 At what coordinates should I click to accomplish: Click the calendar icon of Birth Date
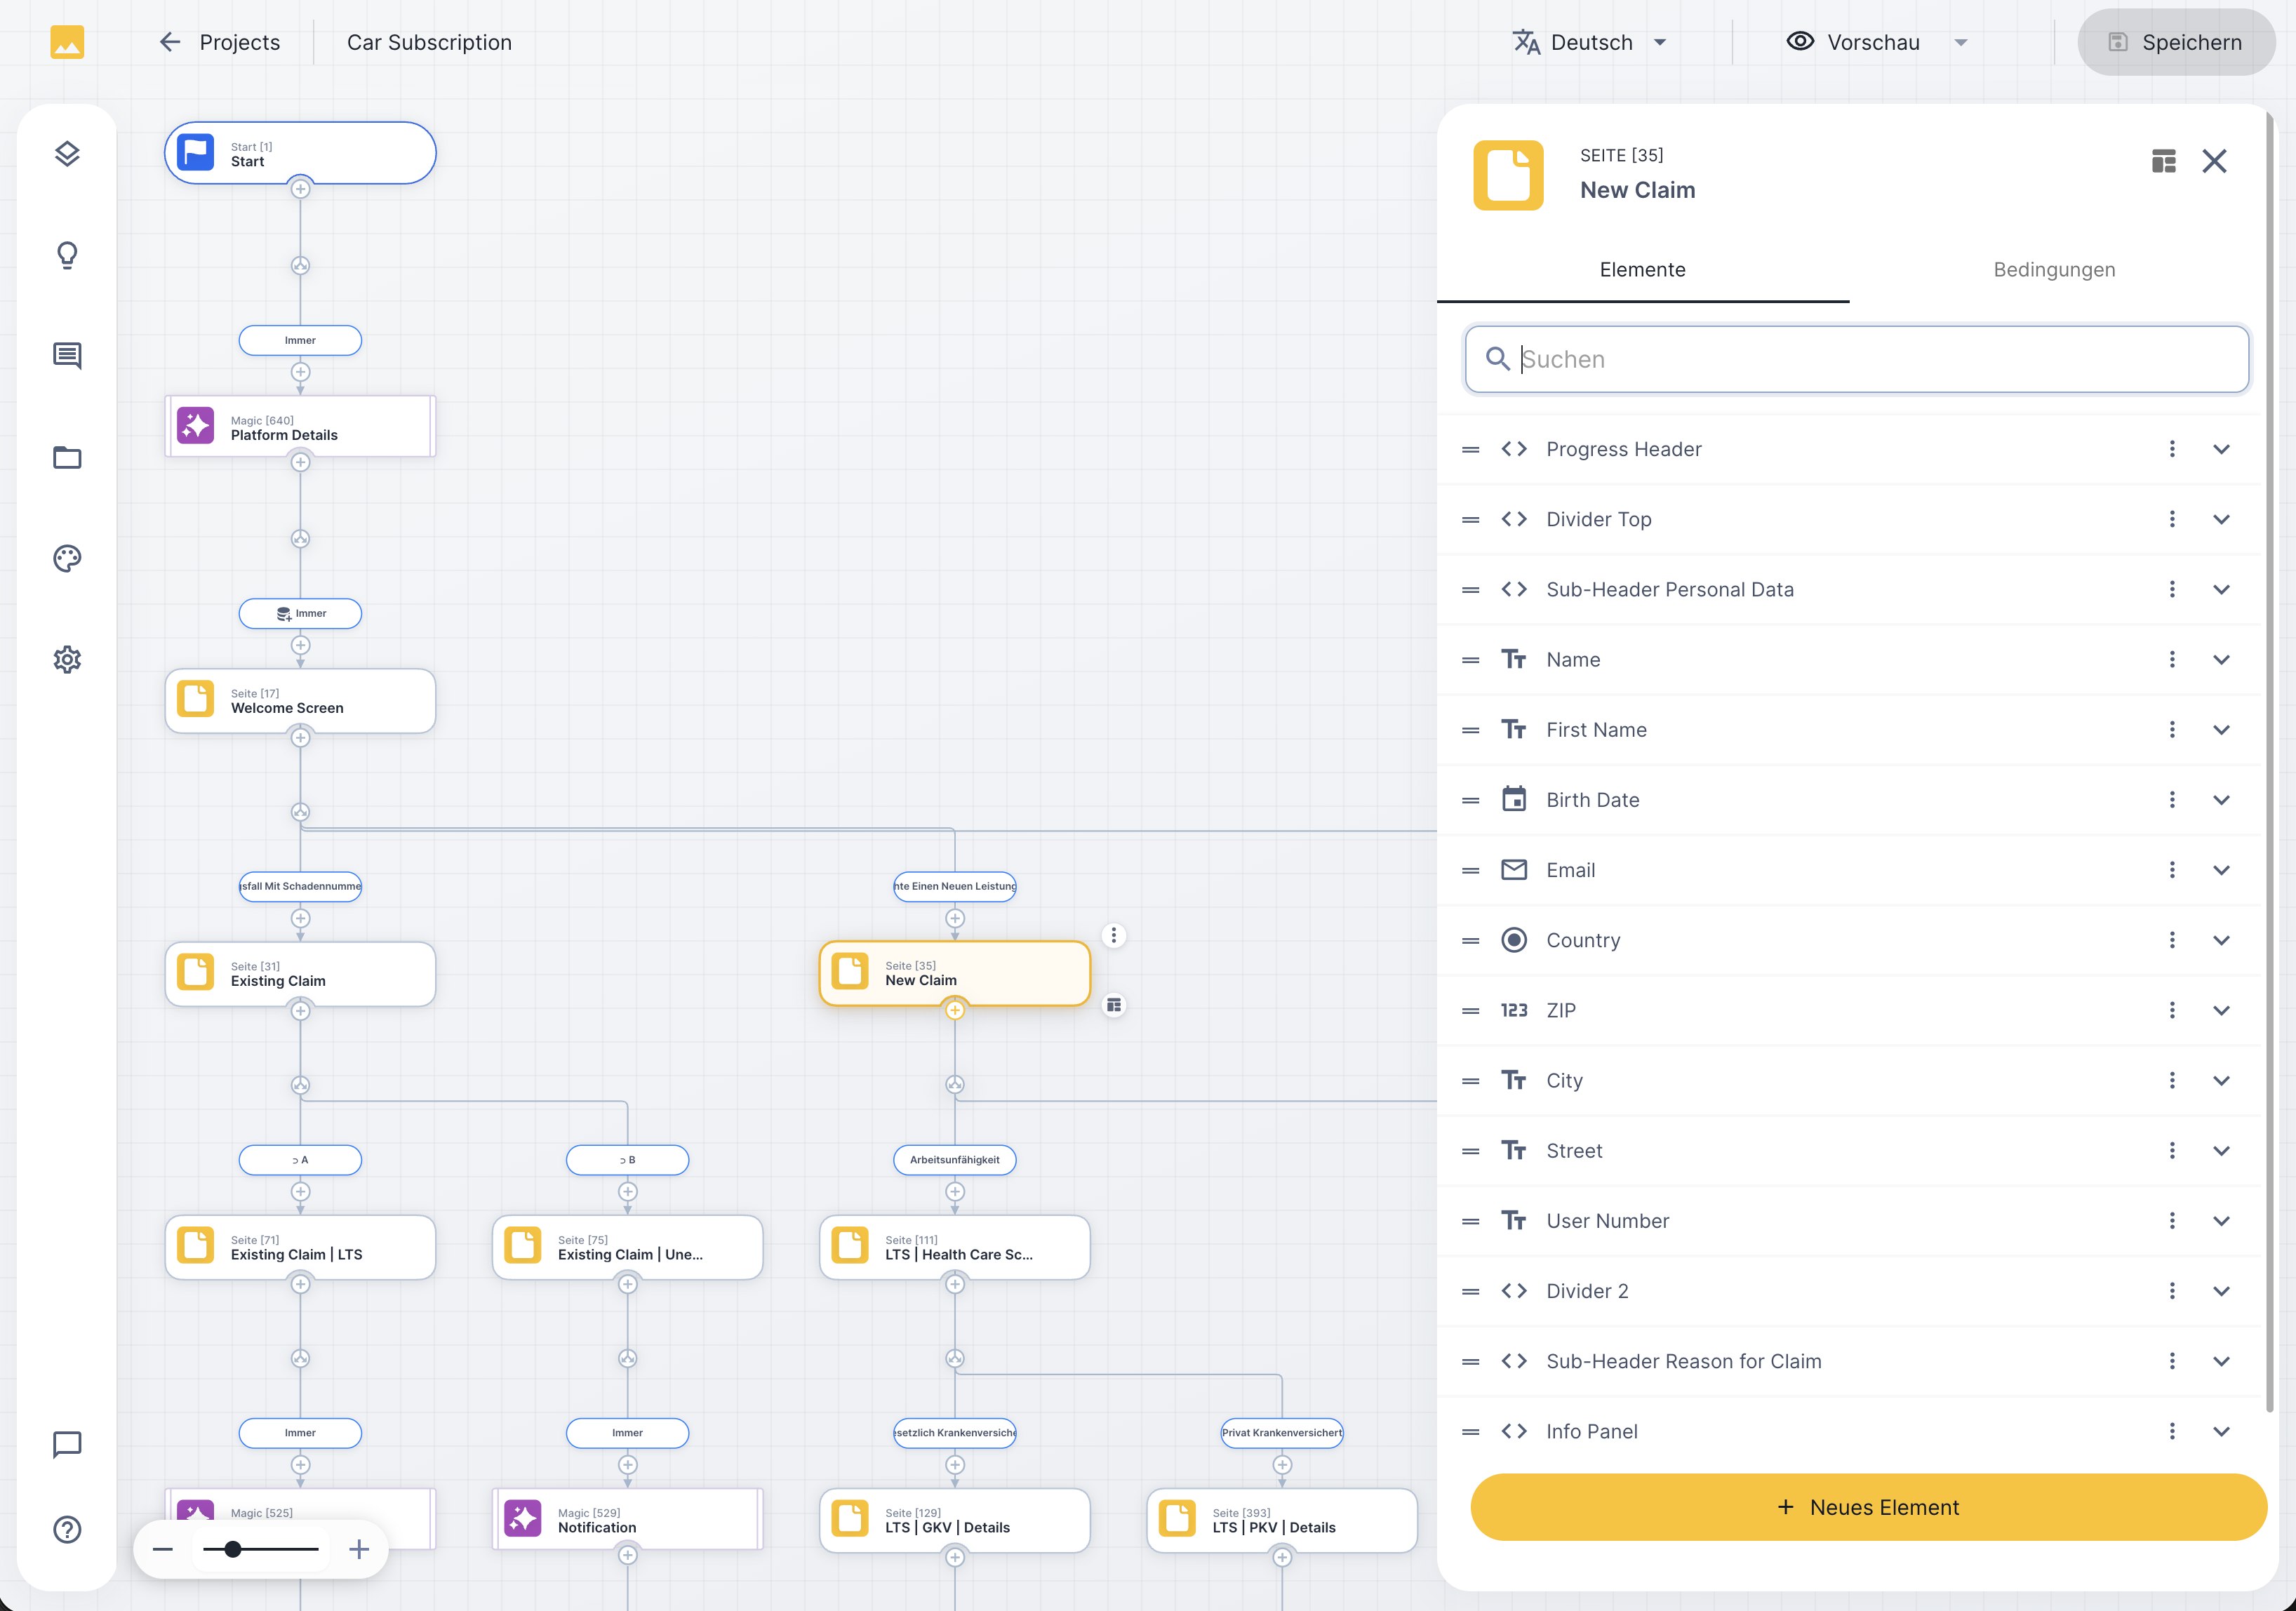[1514, 799]
